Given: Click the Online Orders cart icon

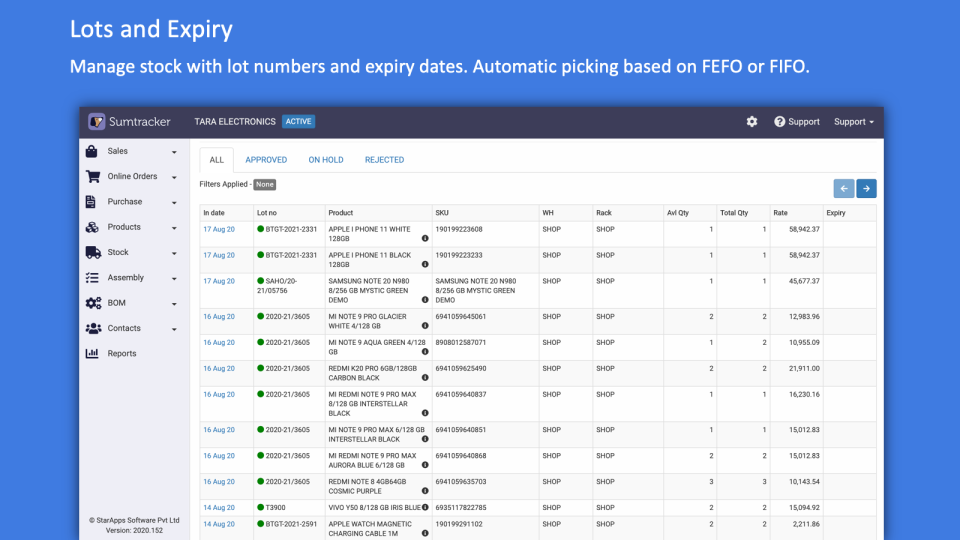Looking at the screenshot, I should pyautogui.click(x=93, y=176).
